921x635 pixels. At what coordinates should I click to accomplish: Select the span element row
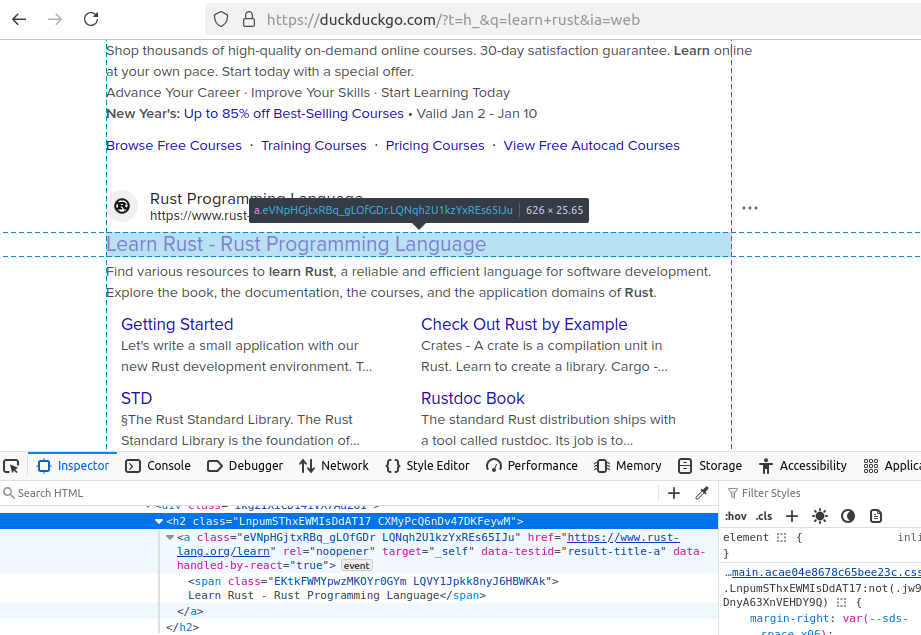point(359,588)
